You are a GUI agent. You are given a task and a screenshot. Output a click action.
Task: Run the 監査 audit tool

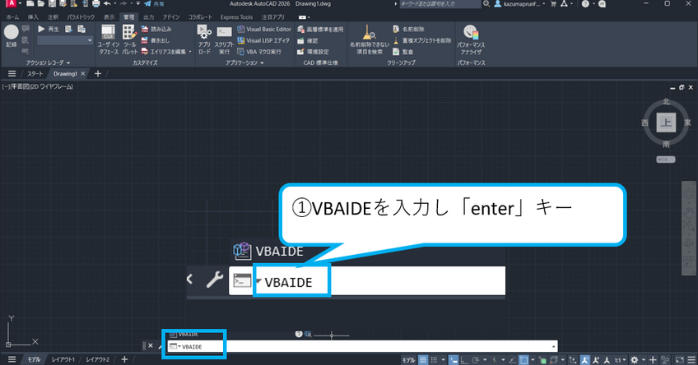point(403,52)
